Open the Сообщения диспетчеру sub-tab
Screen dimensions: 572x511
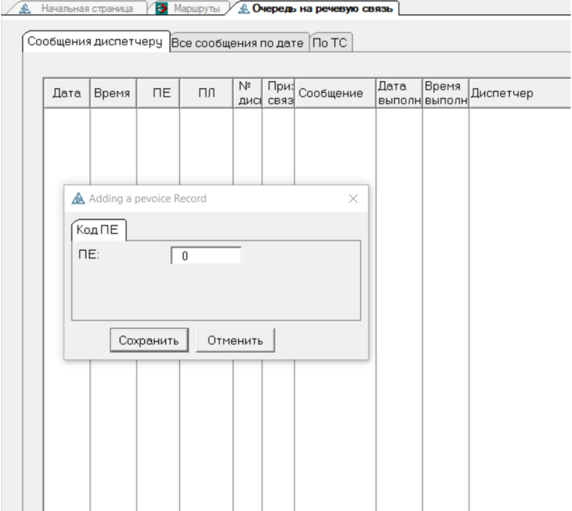[x=96, y=42]
